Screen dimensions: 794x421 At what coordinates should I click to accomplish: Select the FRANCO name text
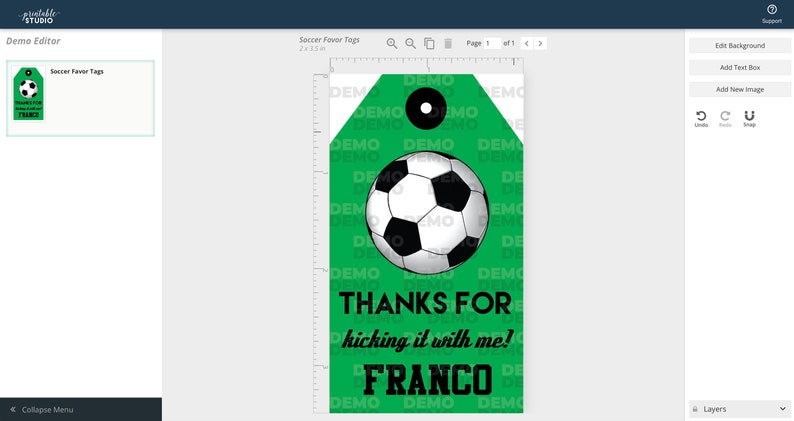click(x=428, y=380)
